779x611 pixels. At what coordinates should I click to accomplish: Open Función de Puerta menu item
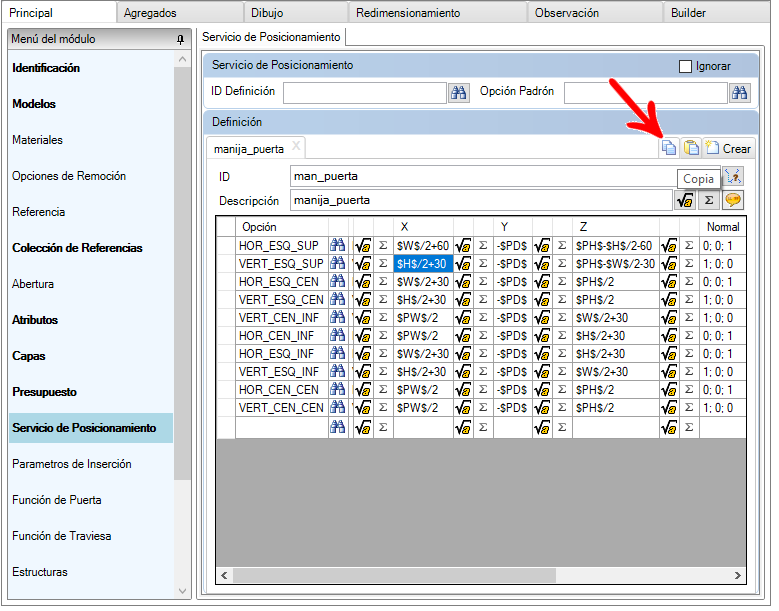(x=57, y=500)
